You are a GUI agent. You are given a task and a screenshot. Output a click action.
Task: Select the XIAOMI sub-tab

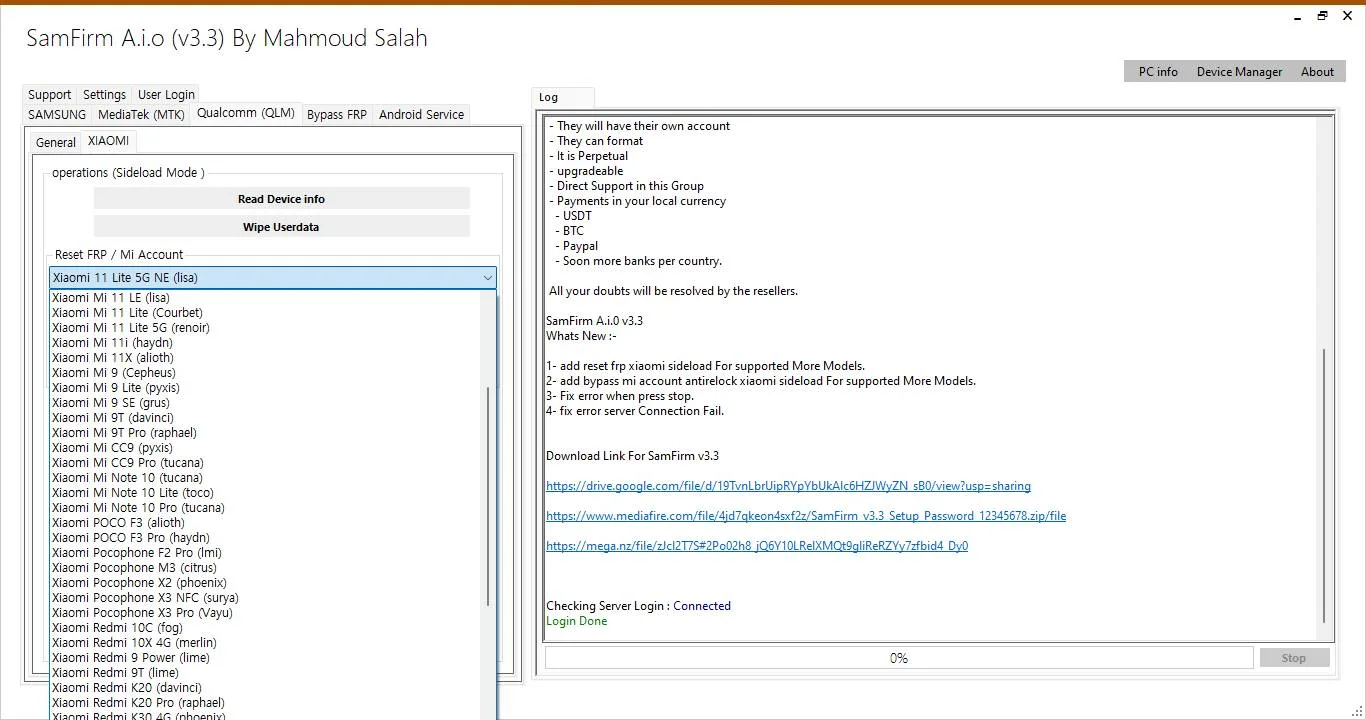pyautogui.click(x=108, y=141)
